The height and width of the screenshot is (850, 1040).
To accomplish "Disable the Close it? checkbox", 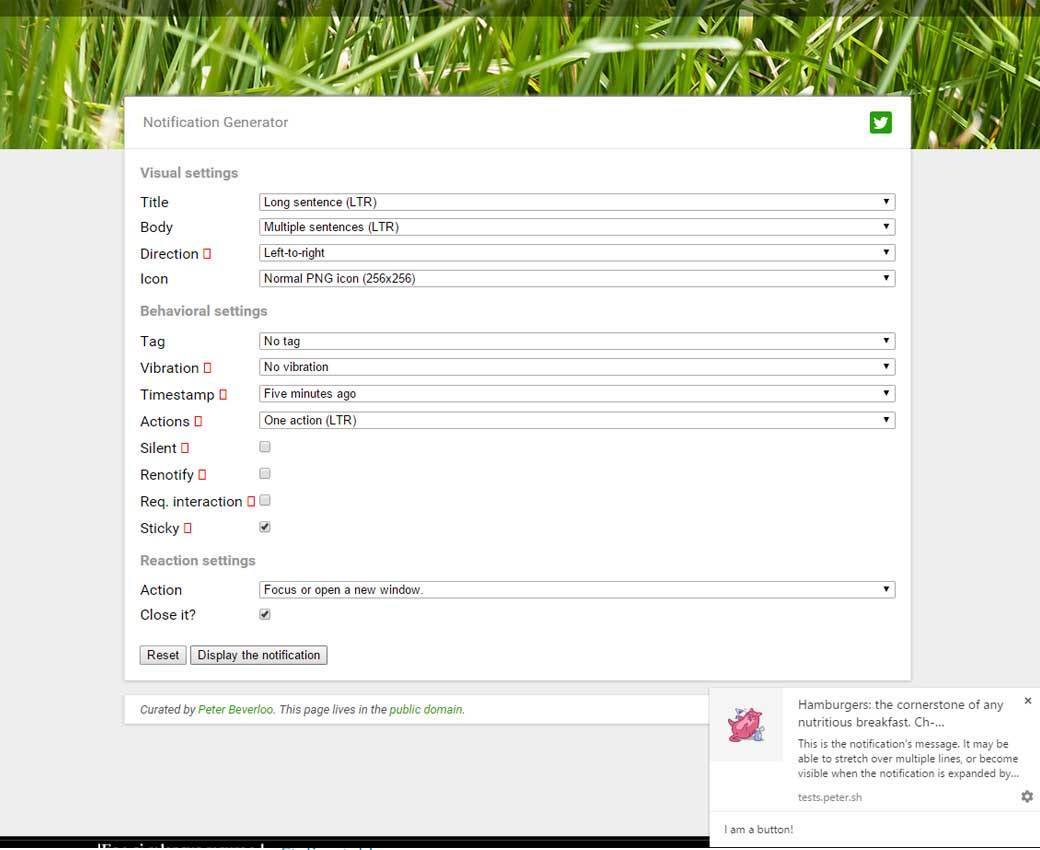I will (x=265, y=614).
